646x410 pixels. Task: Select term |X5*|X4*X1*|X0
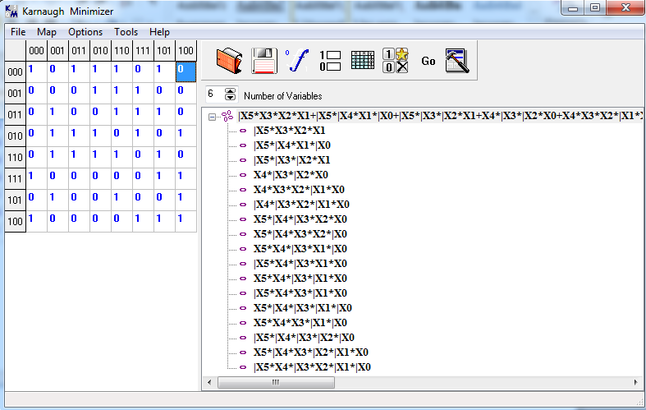pos(292,145)
